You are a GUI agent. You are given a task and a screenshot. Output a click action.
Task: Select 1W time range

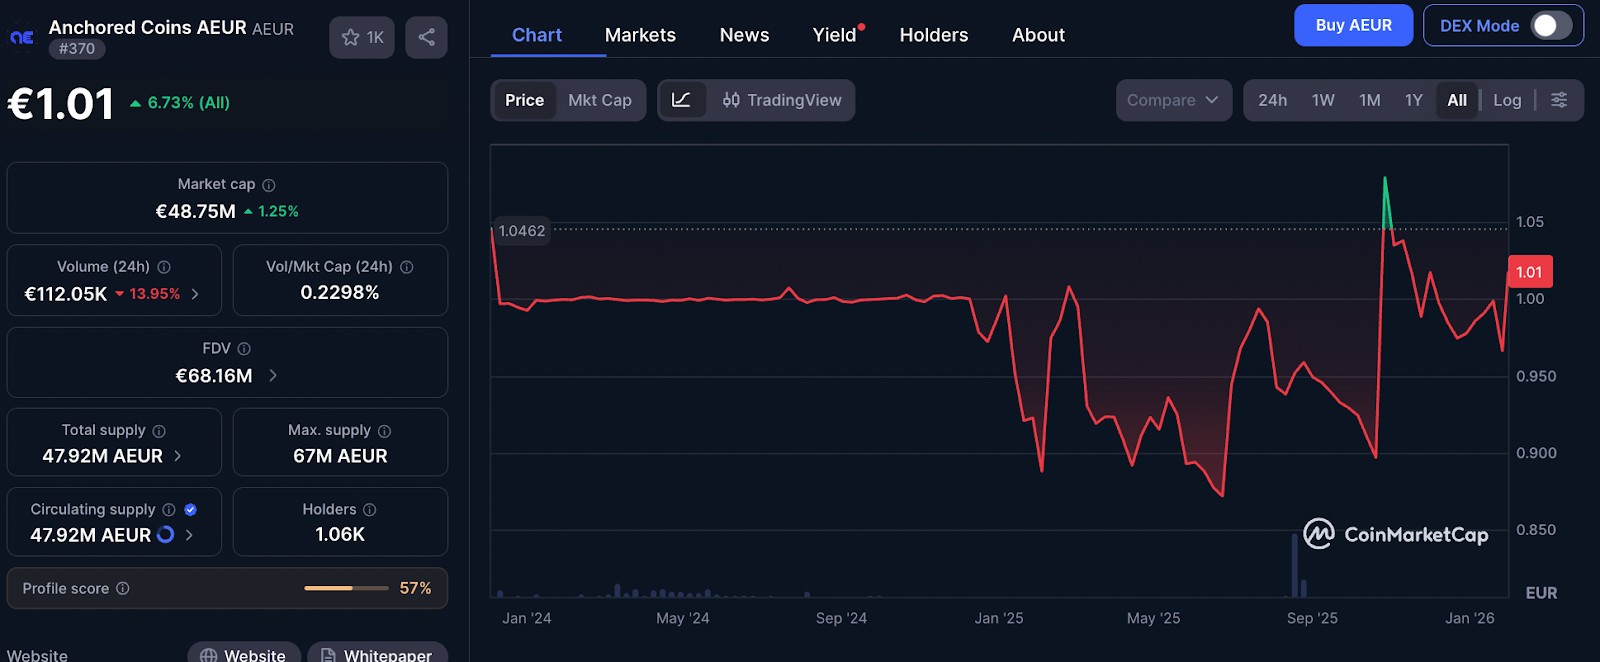pyautogui.click(x=1323, y=100)
